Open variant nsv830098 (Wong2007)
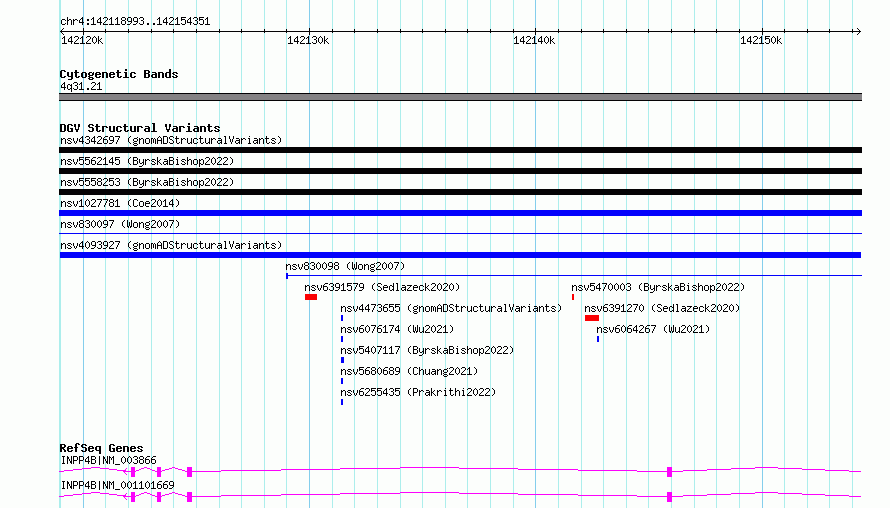The height and width of the screenshot is (508, 890). 345,266
